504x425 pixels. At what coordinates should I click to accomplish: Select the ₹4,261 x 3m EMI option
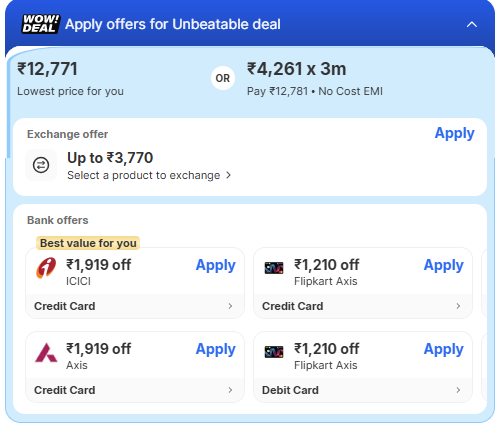point(314,78)
